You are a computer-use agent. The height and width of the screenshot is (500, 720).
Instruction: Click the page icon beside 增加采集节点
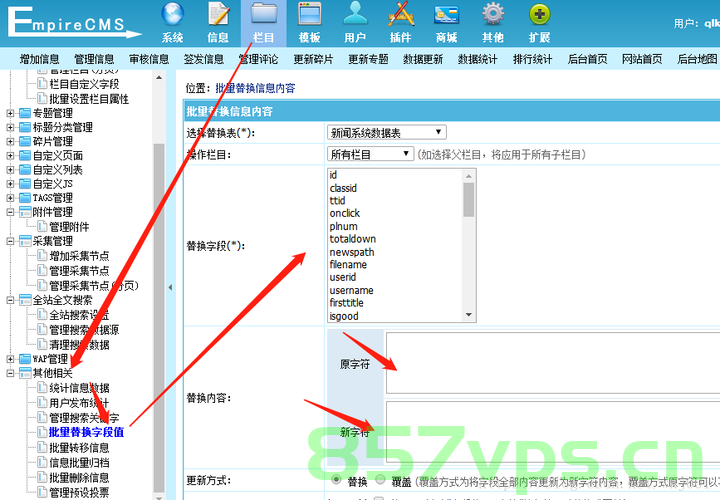click(x=42, y=256)
